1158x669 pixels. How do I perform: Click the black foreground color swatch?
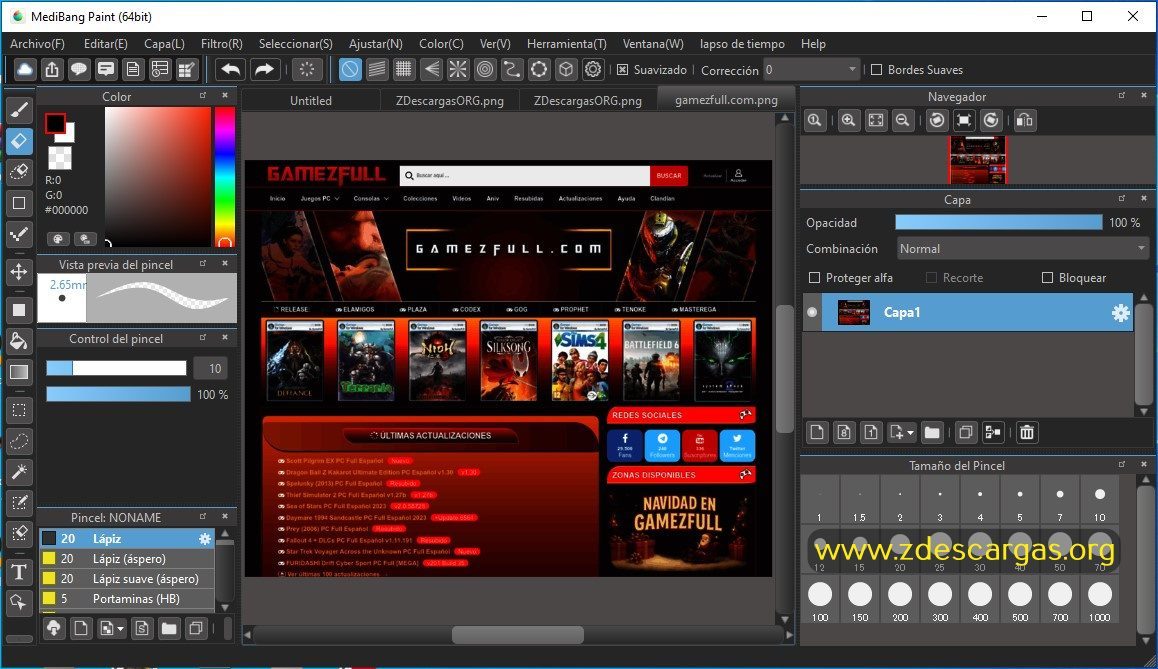tap(55, 123)
